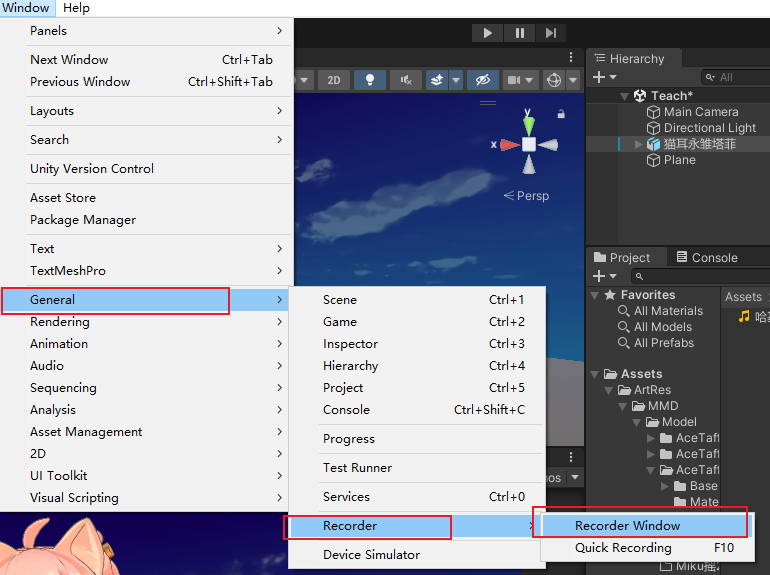Open the Window menu
Viewport: 770px width, 575px height.
pos(26,8)
